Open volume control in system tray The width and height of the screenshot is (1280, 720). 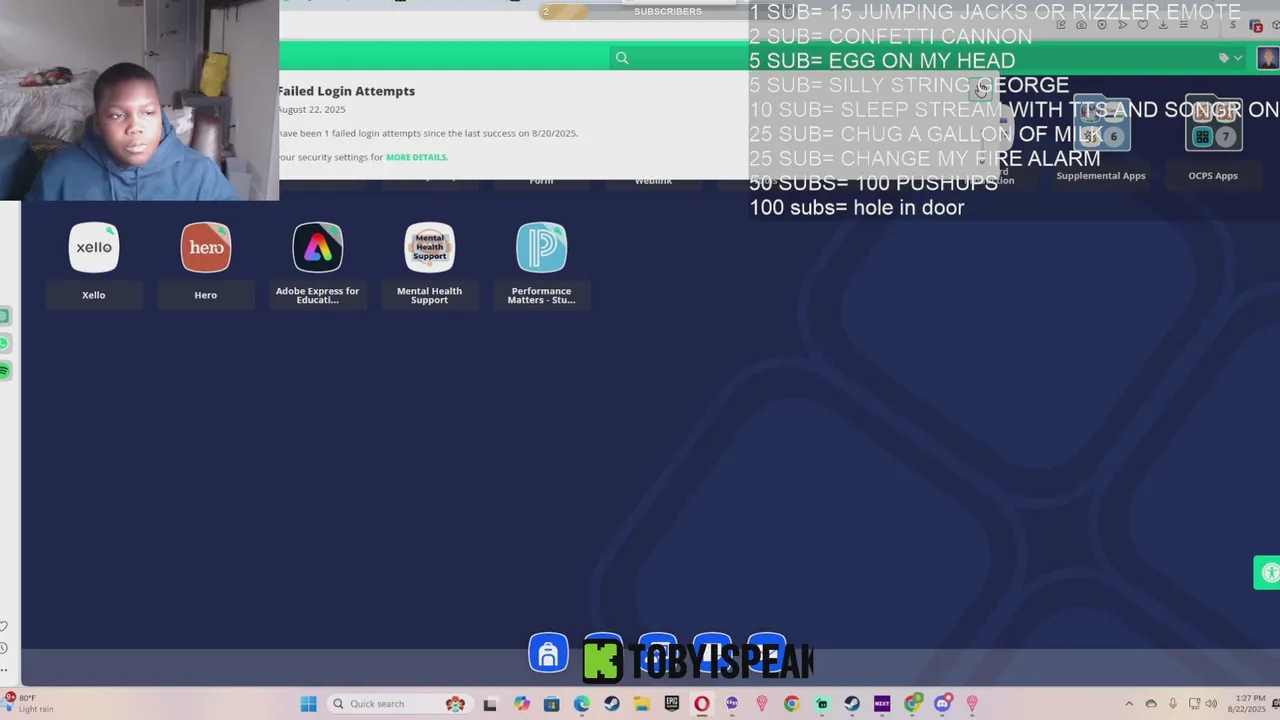(1211, 704)
